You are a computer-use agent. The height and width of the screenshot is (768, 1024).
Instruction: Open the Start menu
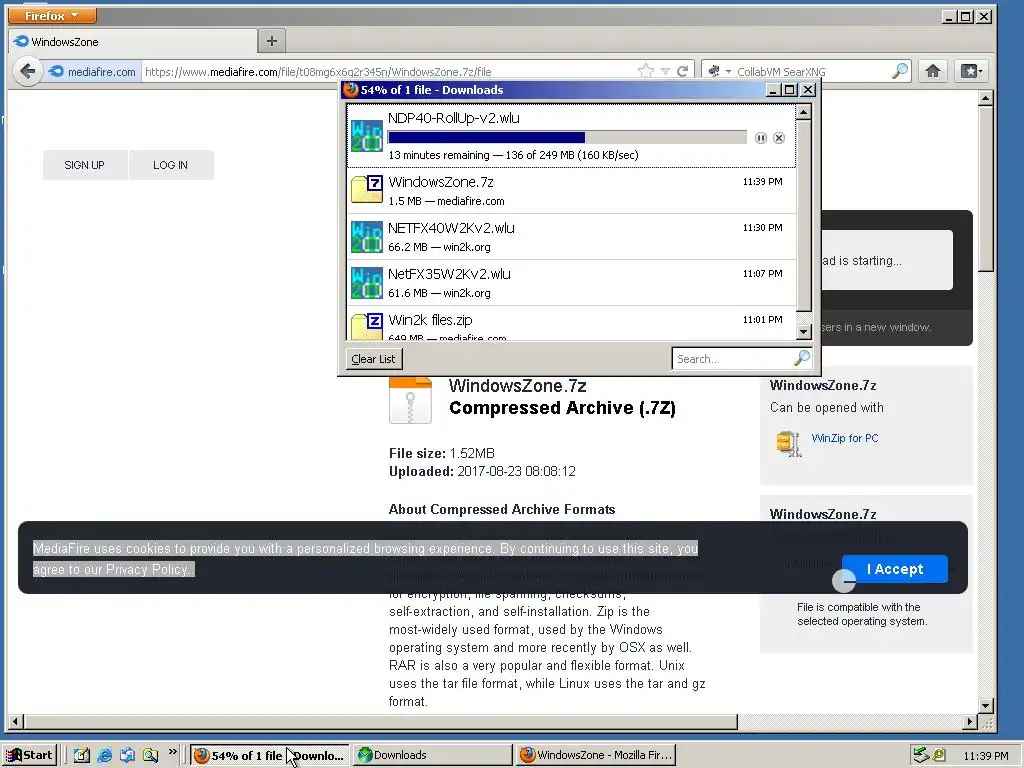coord(29,756)
